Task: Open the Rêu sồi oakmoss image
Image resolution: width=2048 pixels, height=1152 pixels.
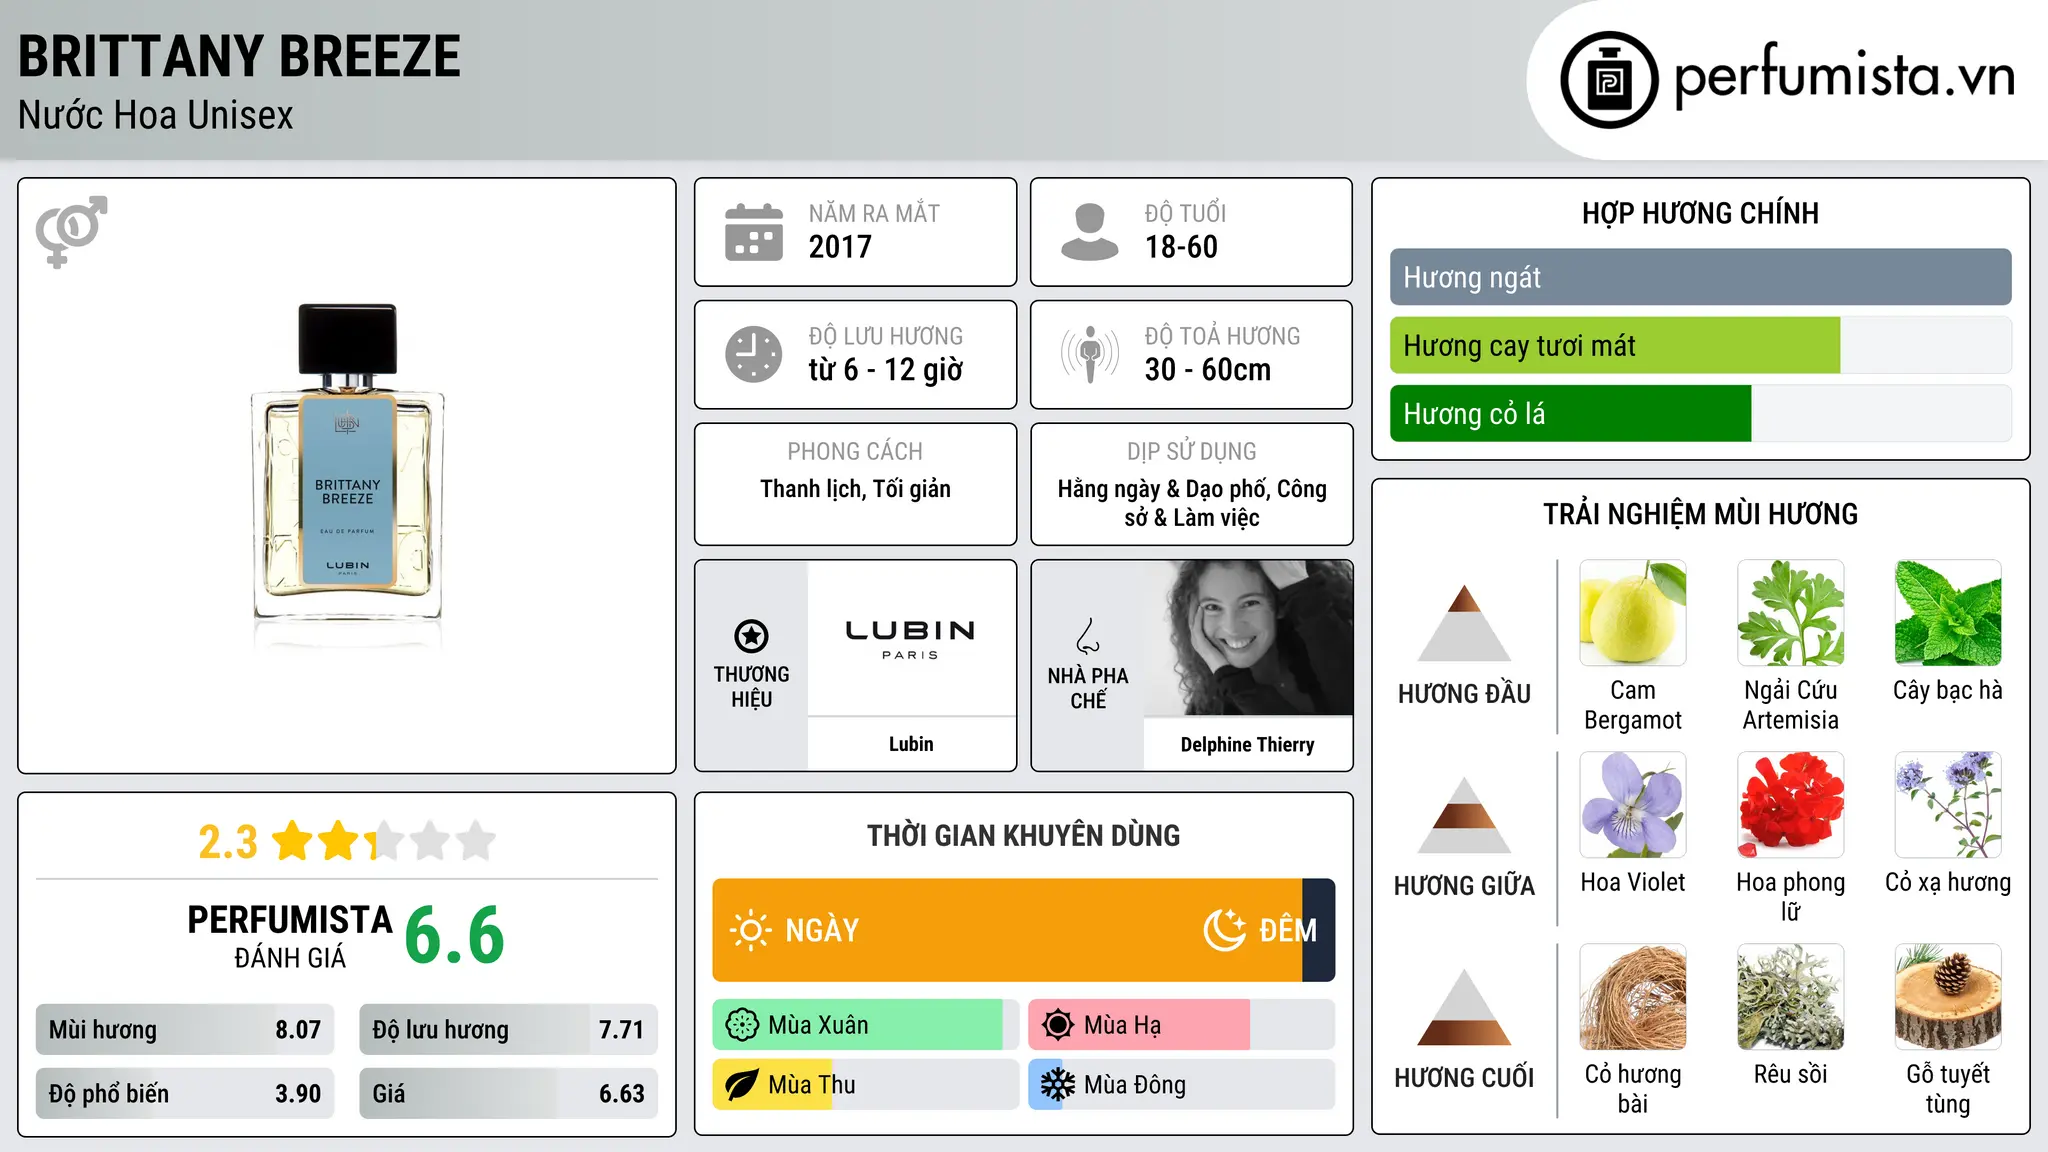Action: [x=1791, y=997]
